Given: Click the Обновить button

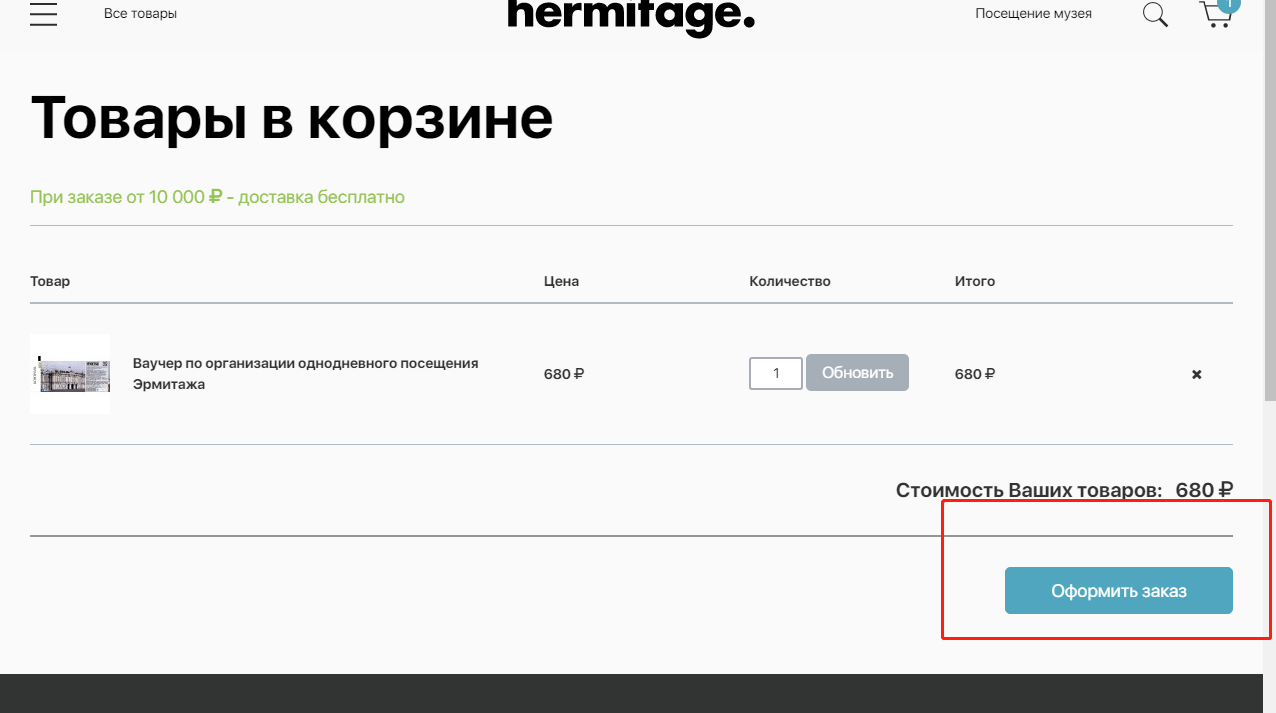Looking at the screenshot, I should 857,373.
